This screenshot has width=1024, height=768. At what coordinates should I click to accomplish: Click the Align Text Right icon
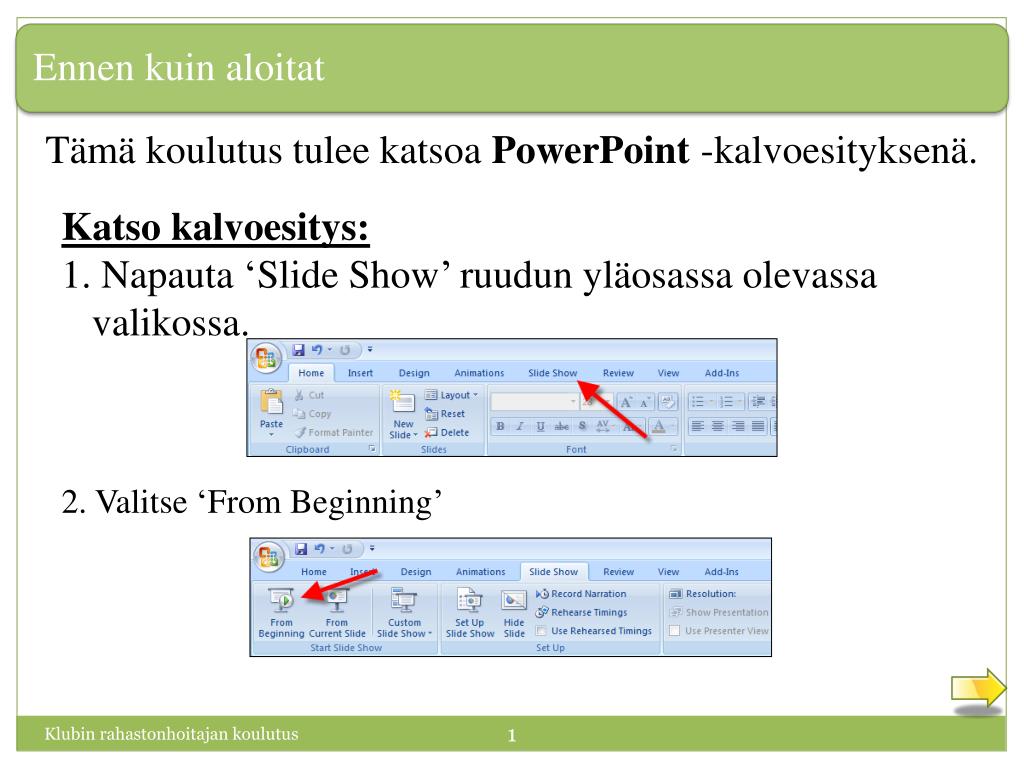click(738, 426)
